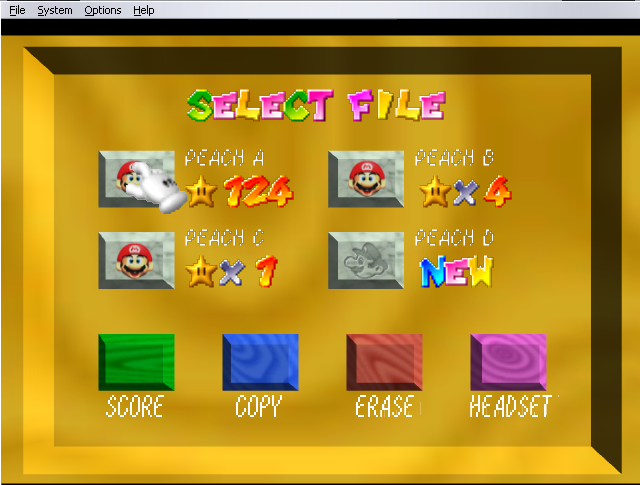Viewport: 640px width, 485px height.
Task: Click the red Erase block
Action: 384,363
